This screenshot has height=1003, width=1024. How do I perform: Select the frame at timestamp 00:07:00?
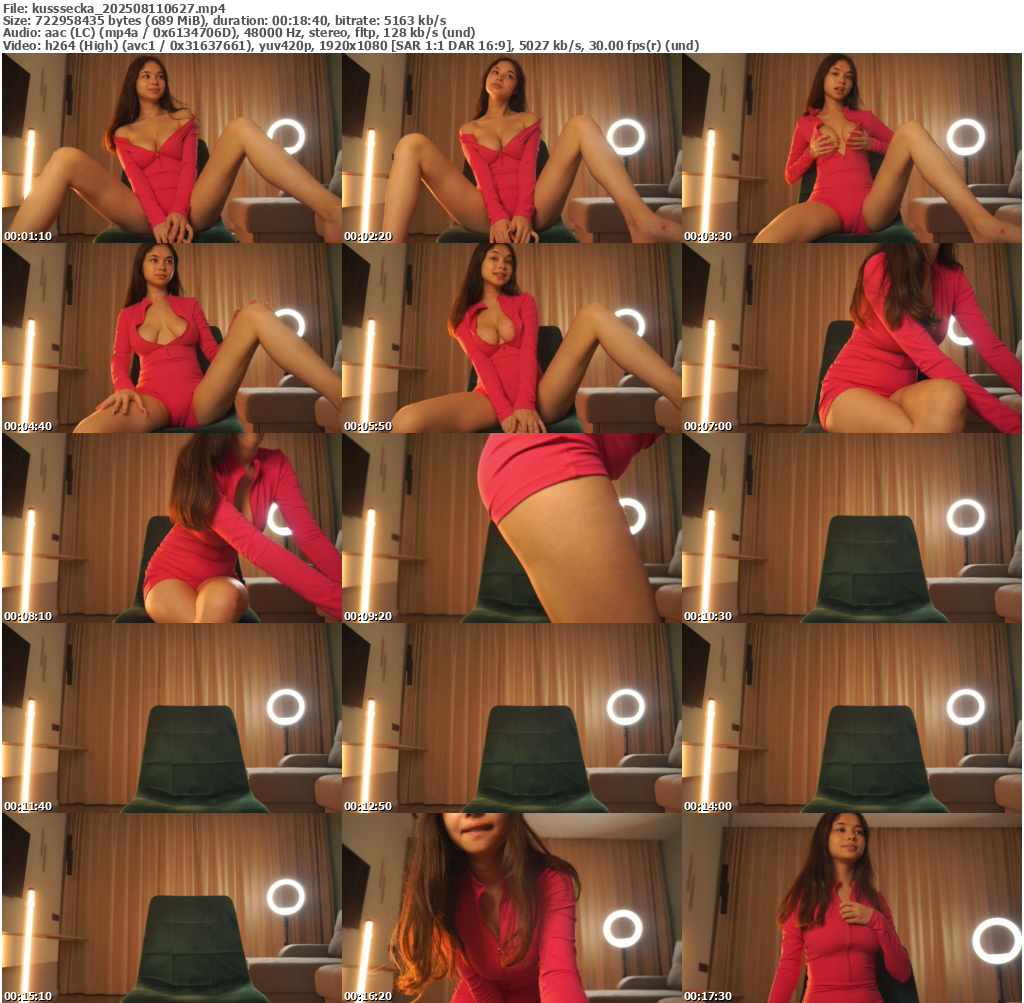[x=852, y=338]
